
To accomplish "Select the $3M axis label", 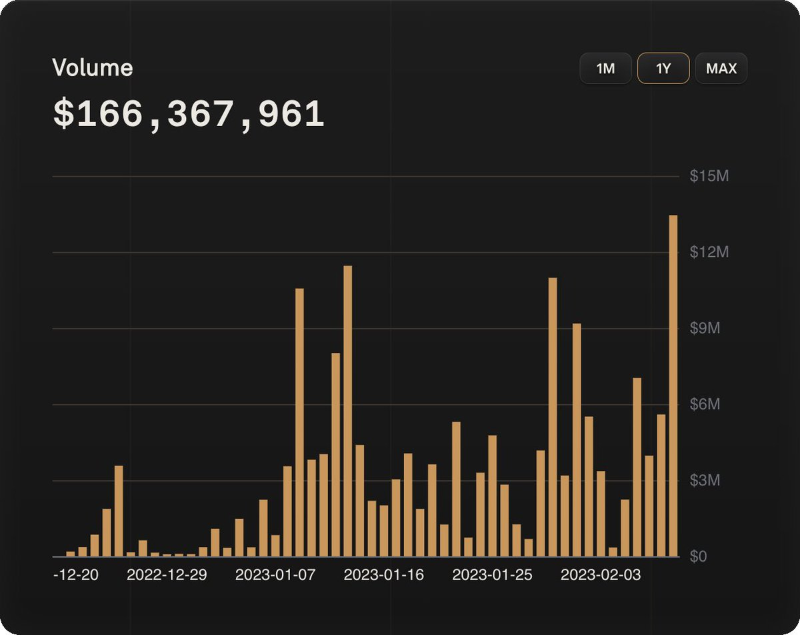I will (707, 481).
